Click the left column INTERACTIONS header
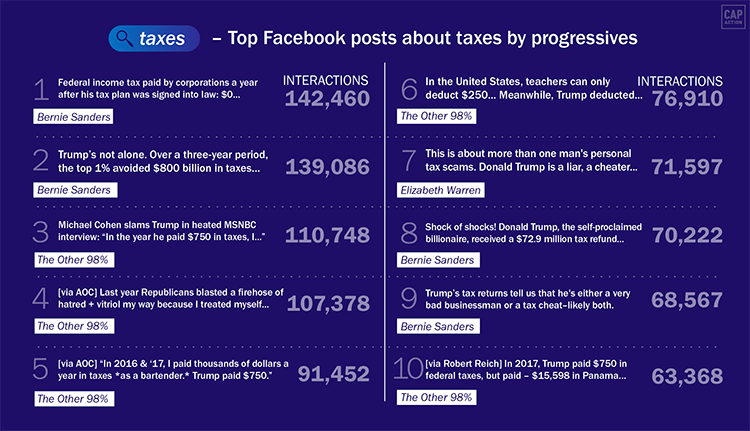Screen dimensions: 750x431 325,80
